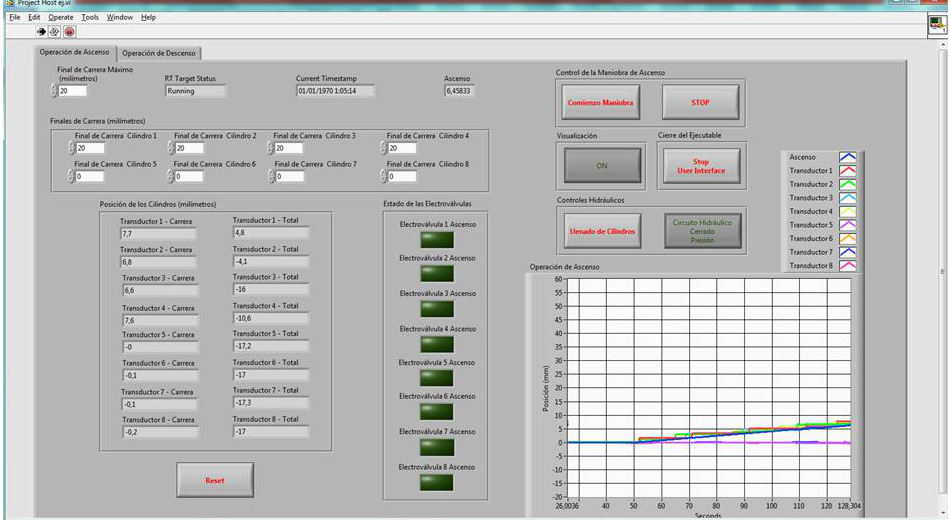Click the Cilindro 5 final de carrera stepper
Image resolution: width=950 pixels, height=530 pixels.
pos(71,176)
